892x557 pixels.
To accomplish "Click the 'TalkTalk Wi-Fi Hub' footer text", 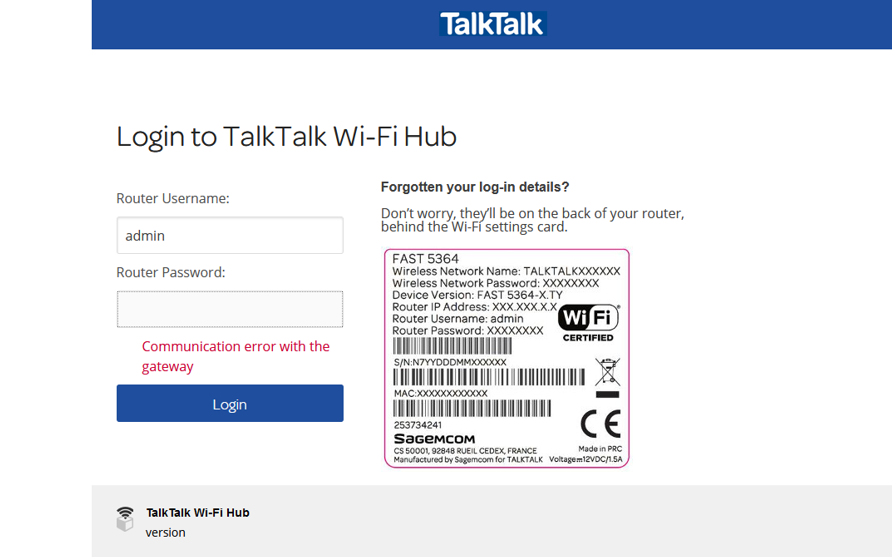I will pos(198,512).
